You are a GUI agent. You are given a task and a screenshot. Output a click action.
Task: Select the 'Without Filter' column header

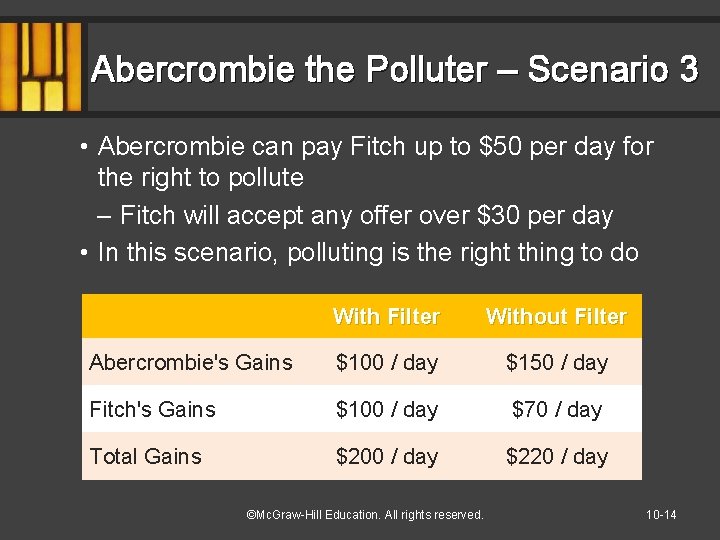pos(556,317)
